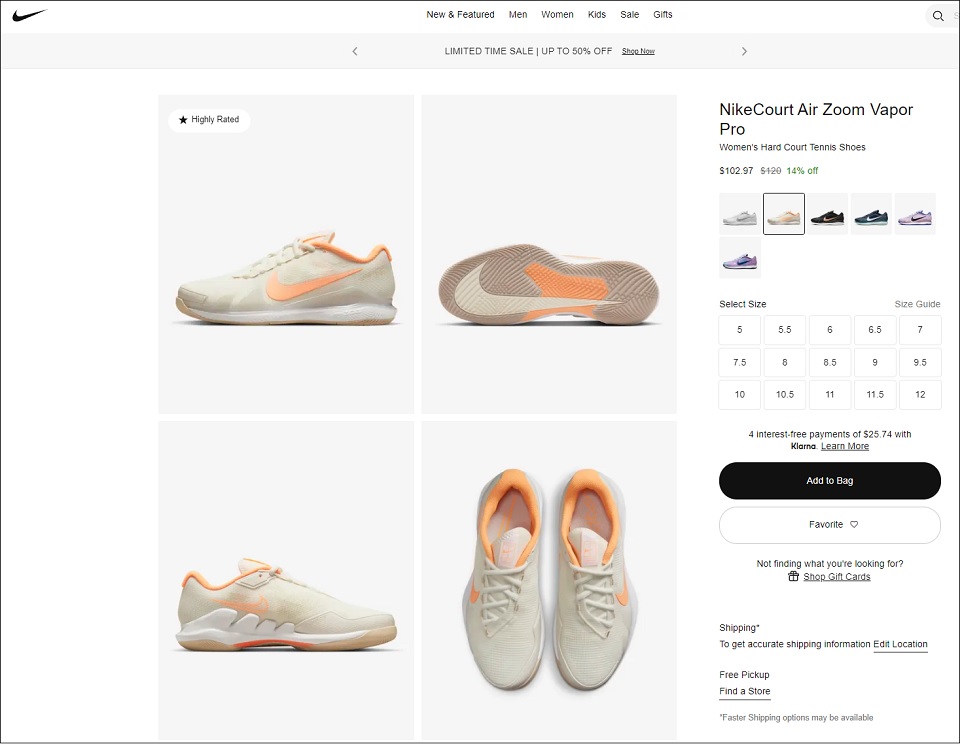This screenshot has width=960, height=744.
Task: Click the crossed-out $120 original price
Action: click(771, 171)
